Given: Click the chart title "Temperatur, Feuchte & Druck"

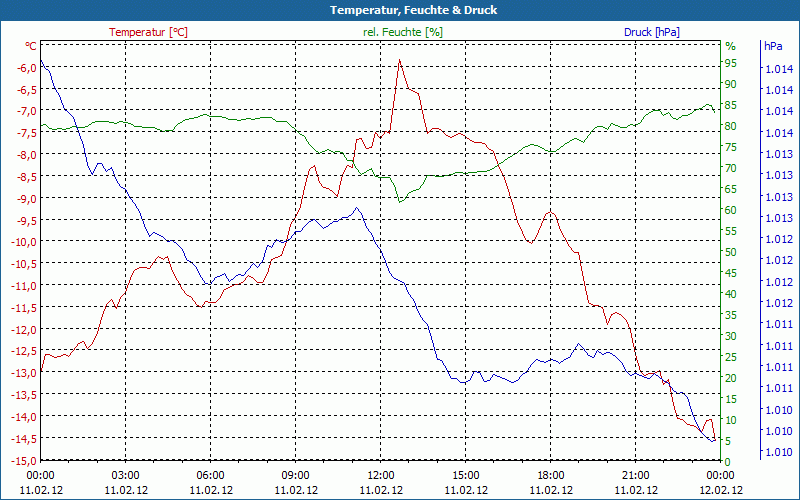Looking at the screenshot, I should [x=413, y=10].
